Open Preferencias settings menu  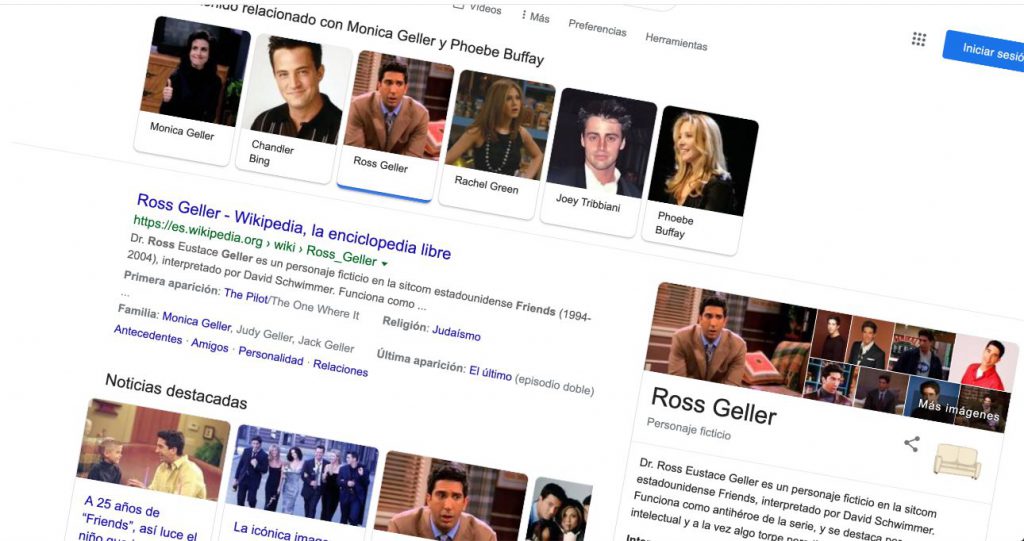597,27
